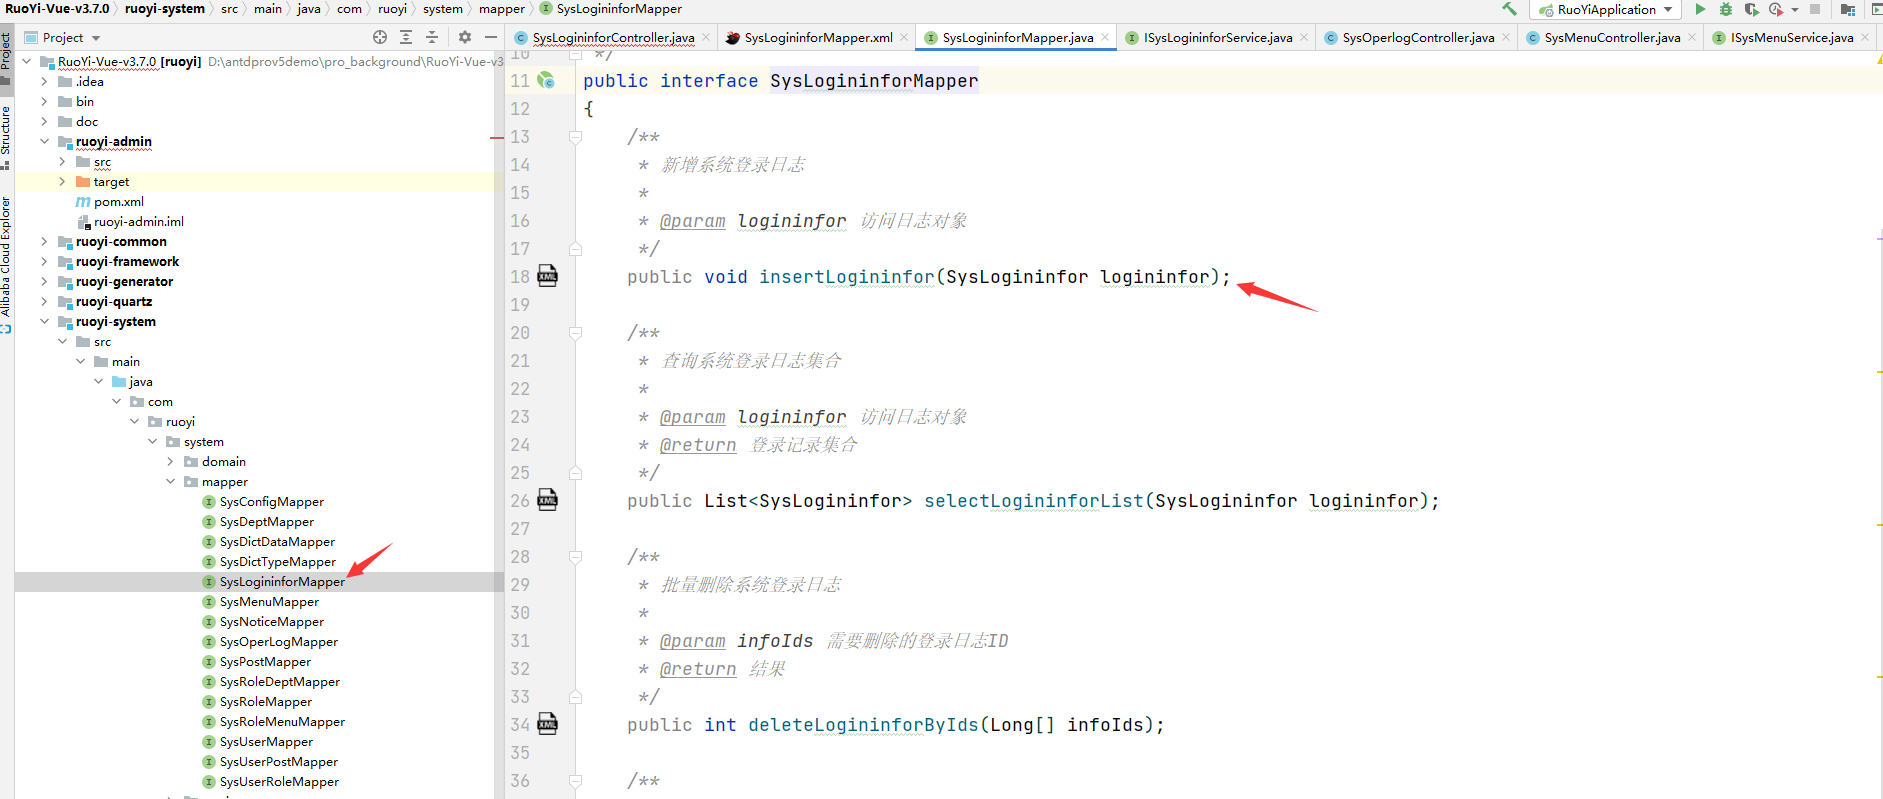1883x799 pixels.
Task: Click the Collapse All icon in Project panel
Action: (432, 37)
